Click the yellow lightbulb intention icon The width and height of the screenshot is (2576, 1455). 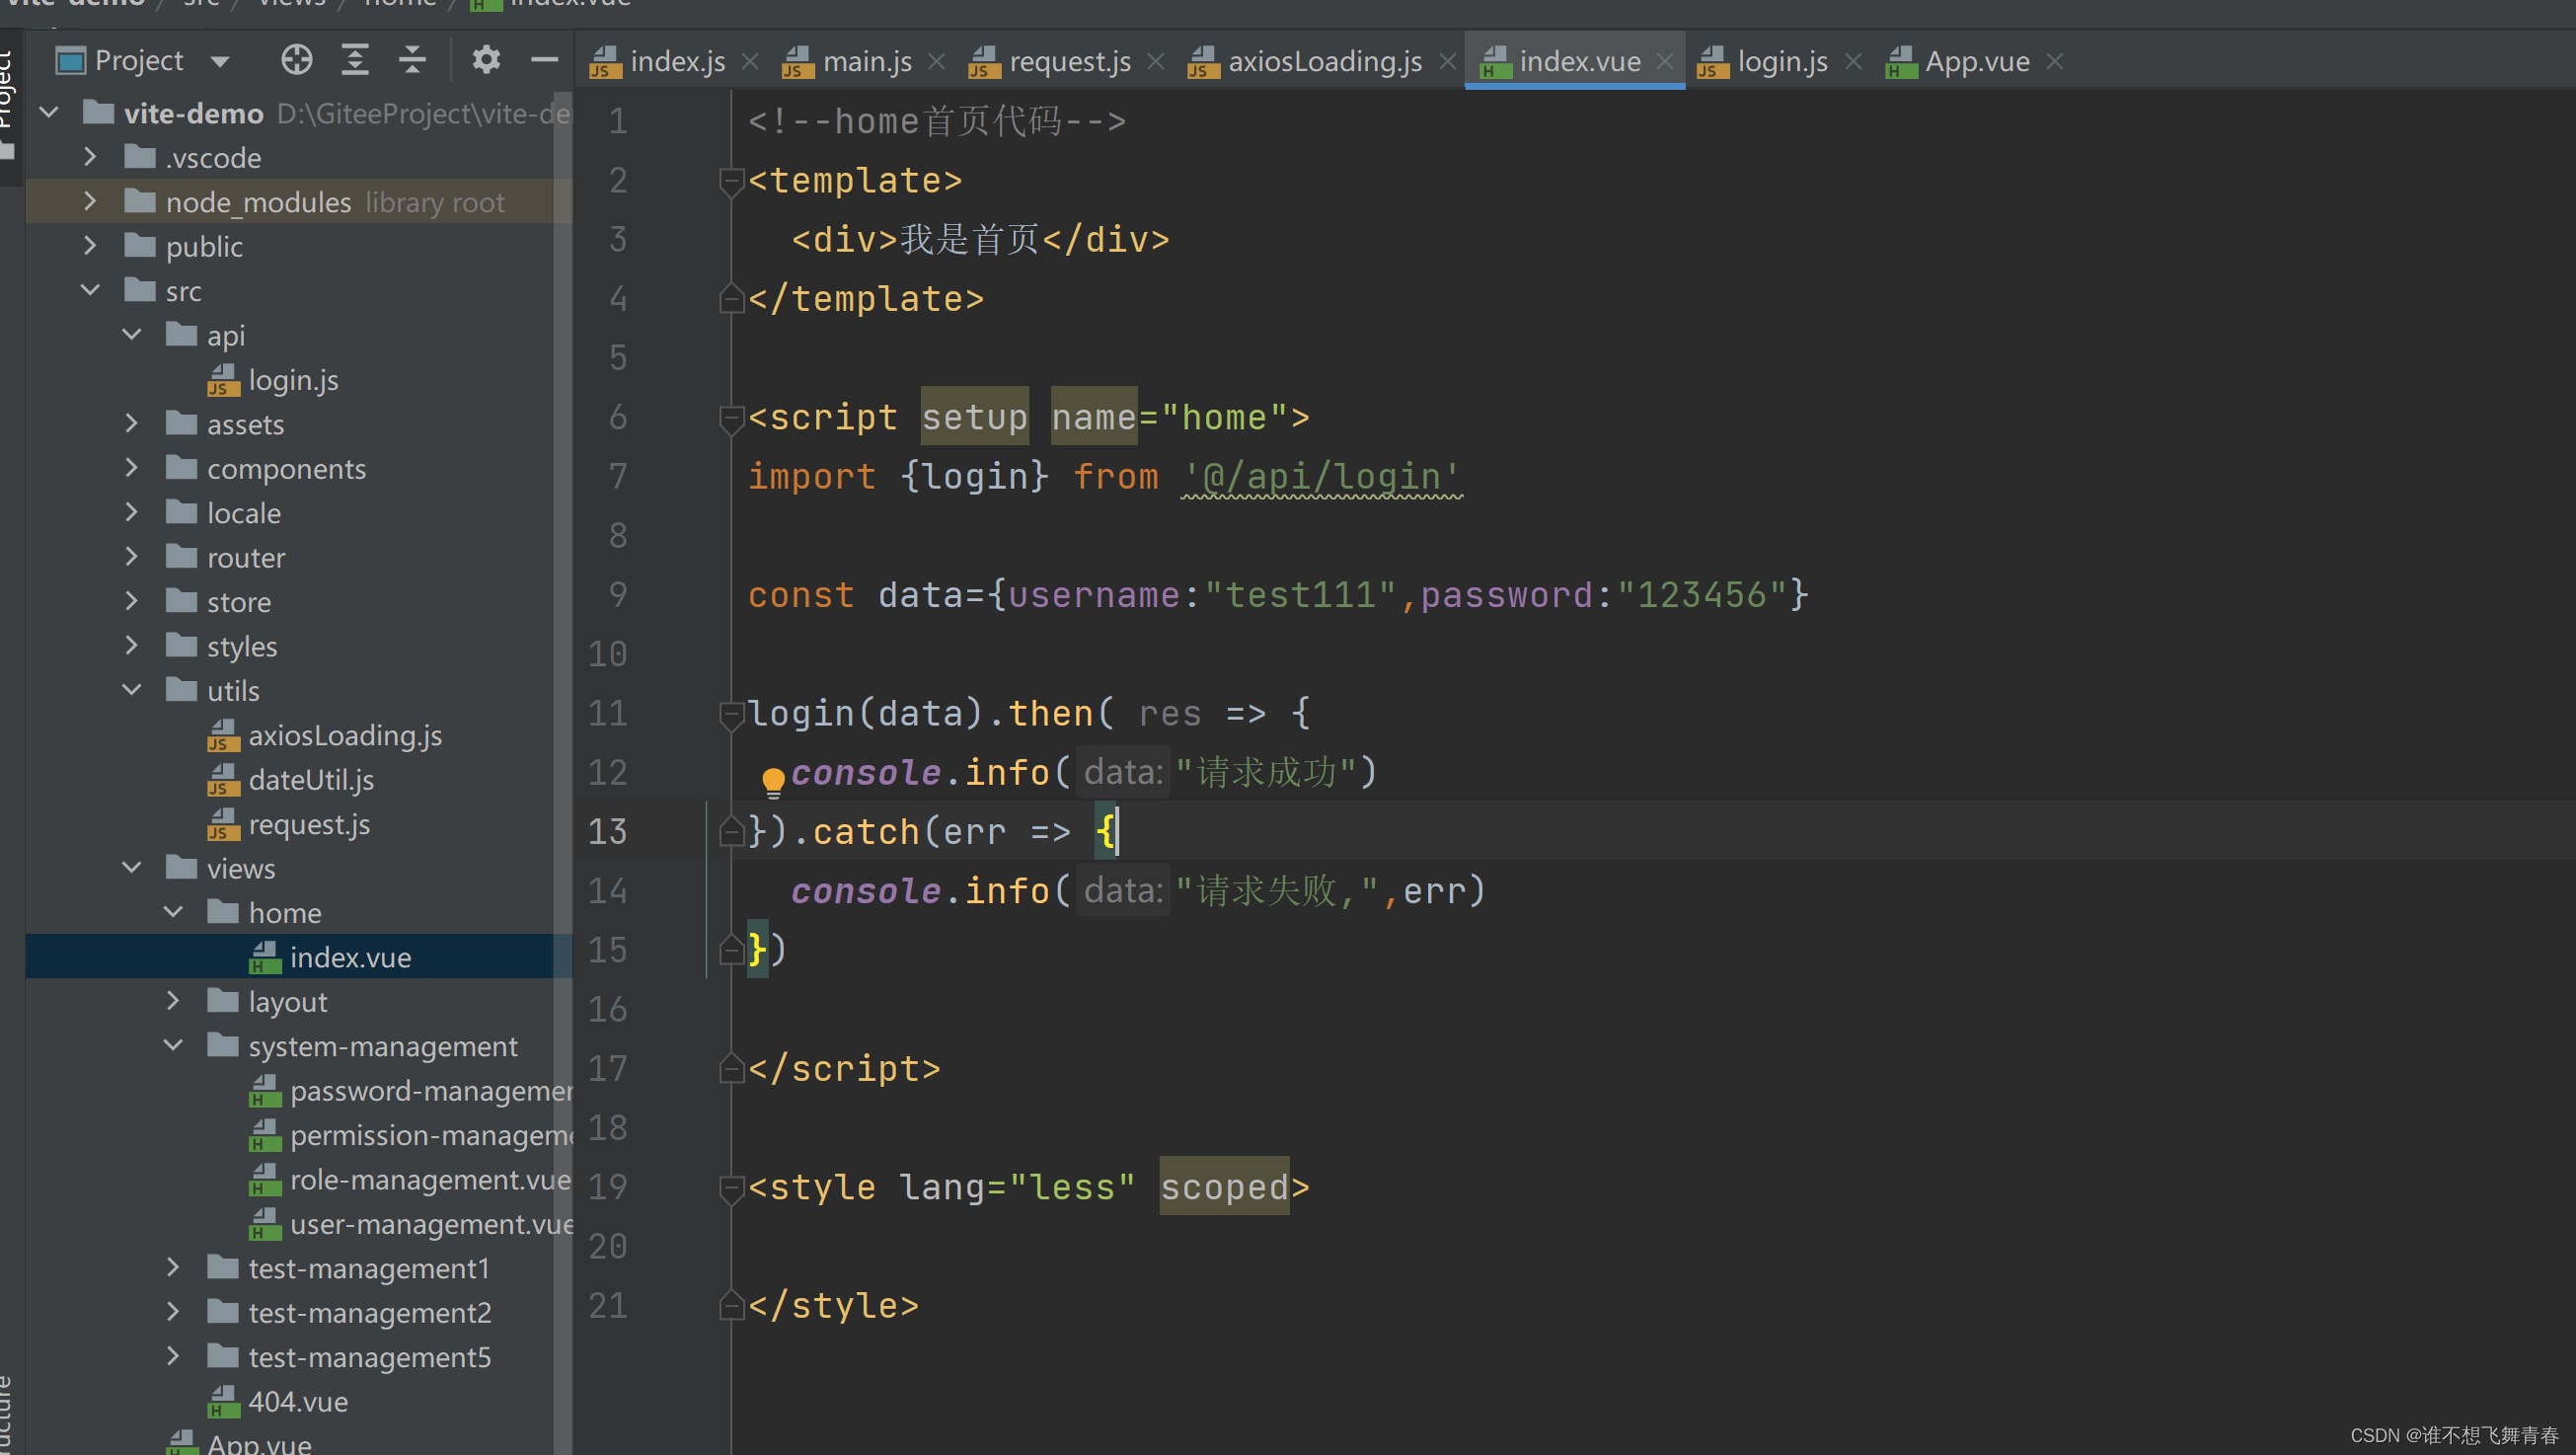pyautogui.click(x=773, y=779)
